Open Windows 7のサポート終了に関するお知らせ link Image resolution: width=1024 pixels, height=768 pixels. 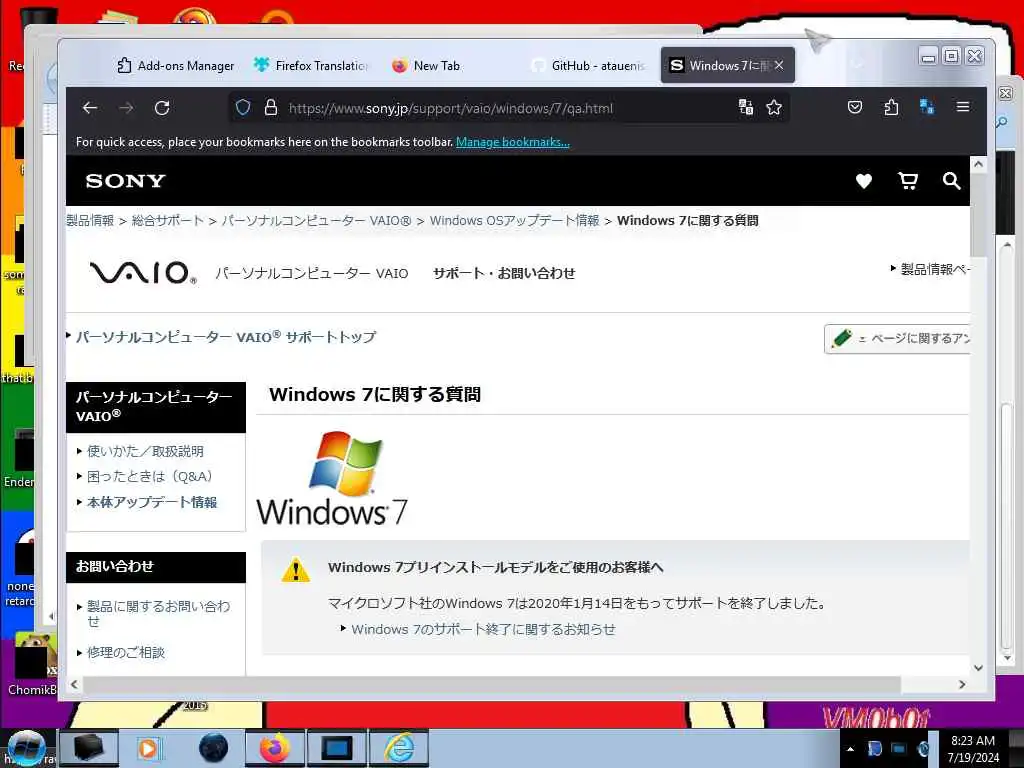tap(483, 629)
